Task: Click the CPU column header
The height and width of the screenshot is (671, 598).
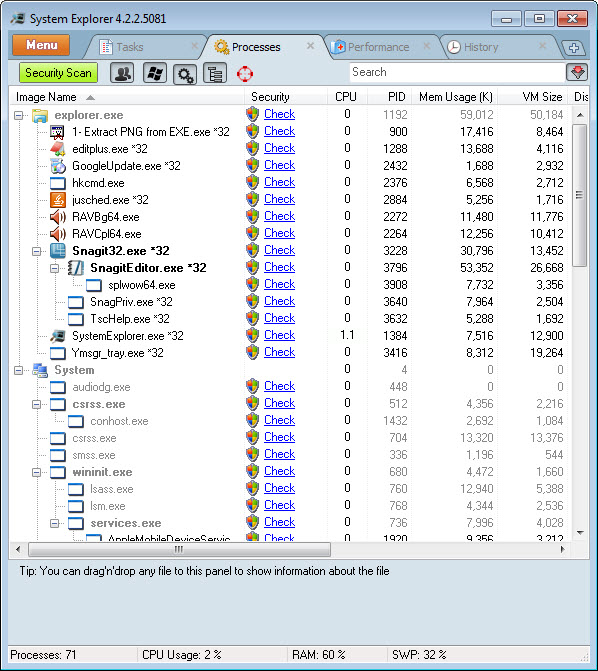Action: click(346, 97)
